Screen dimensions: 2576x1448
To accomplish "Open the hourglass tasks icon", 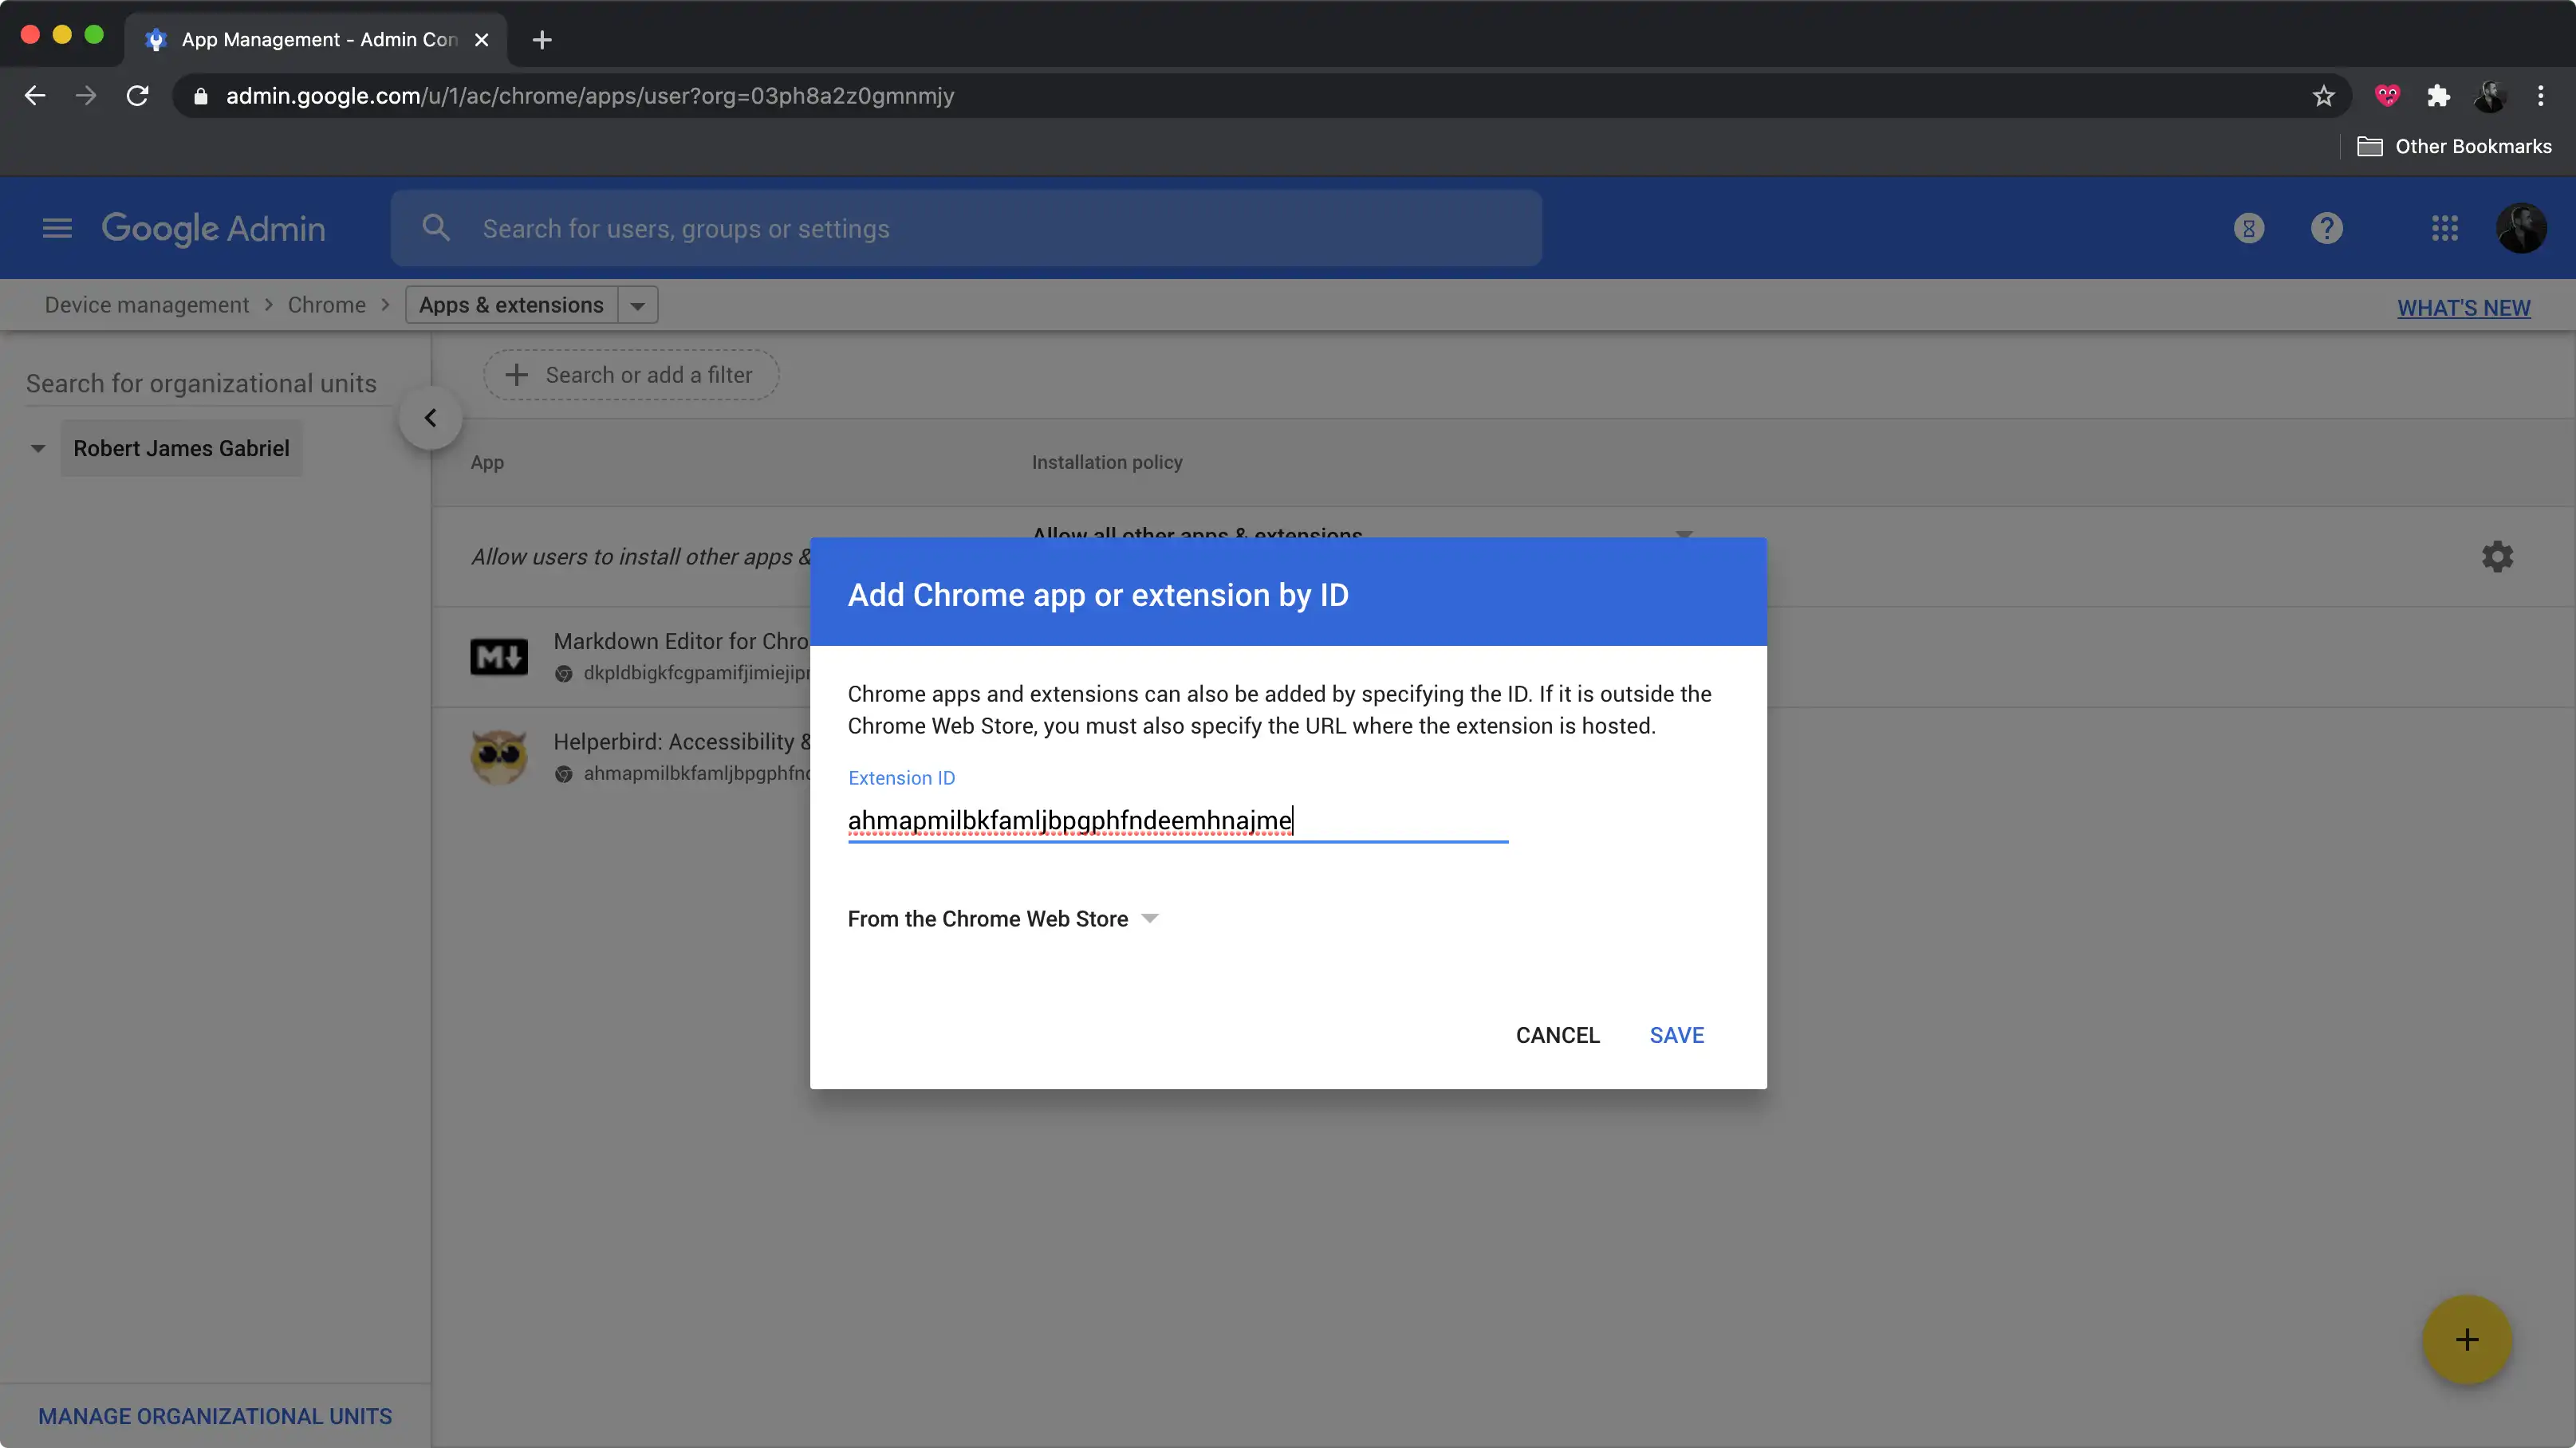I will click(2249, 229).
